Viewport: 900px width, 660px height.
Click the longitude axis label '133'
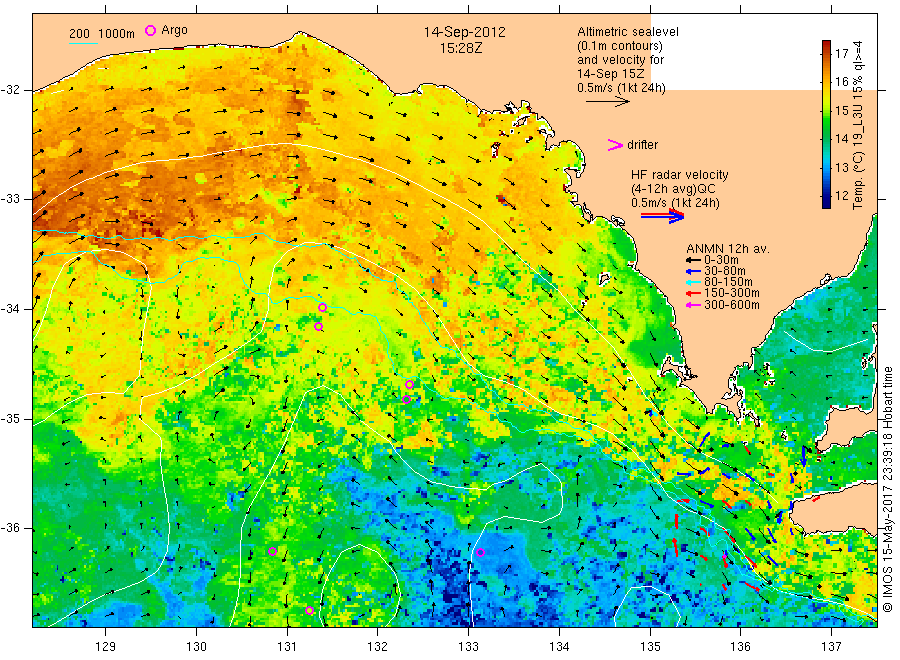468,647
